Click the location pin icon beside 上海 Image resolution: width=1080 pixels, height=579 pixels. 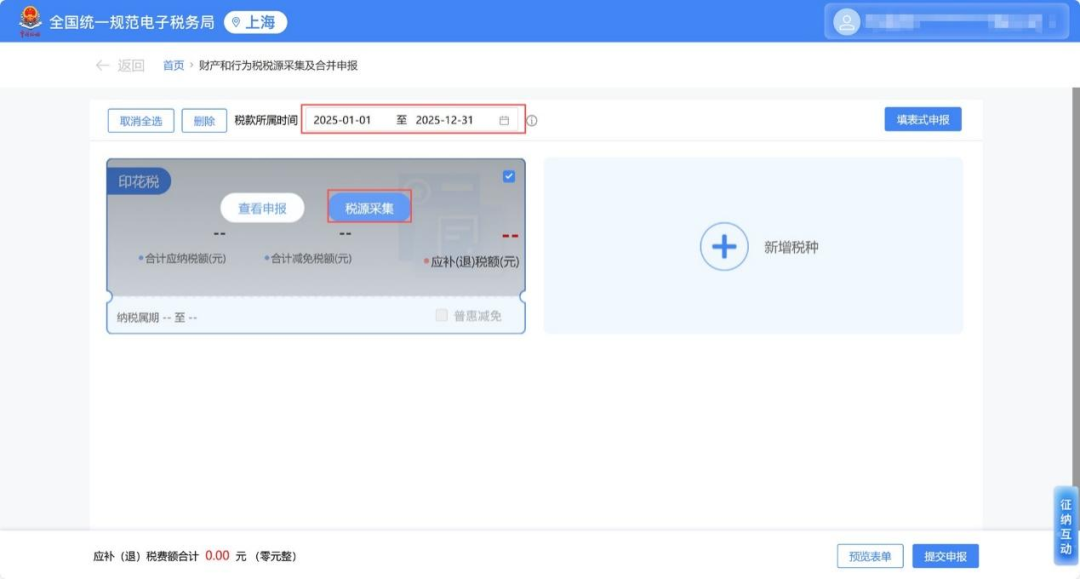[x=236, y=22]
